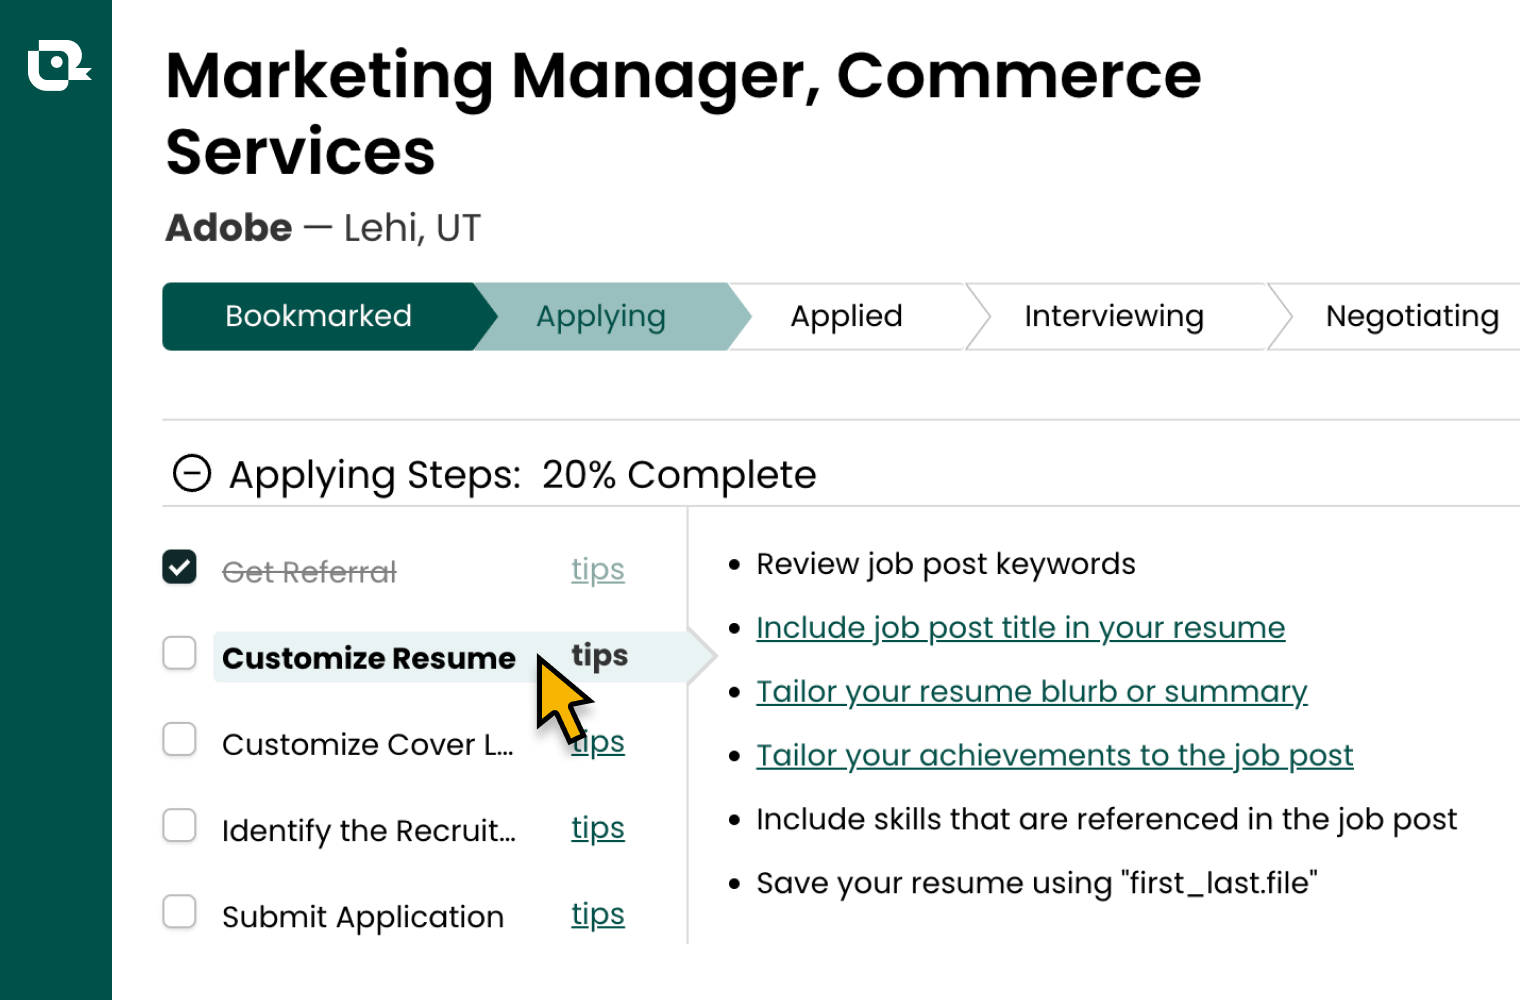The image size is (1520, 1000).
Task: Switch to the Applied stage
Action: [847, 316]
